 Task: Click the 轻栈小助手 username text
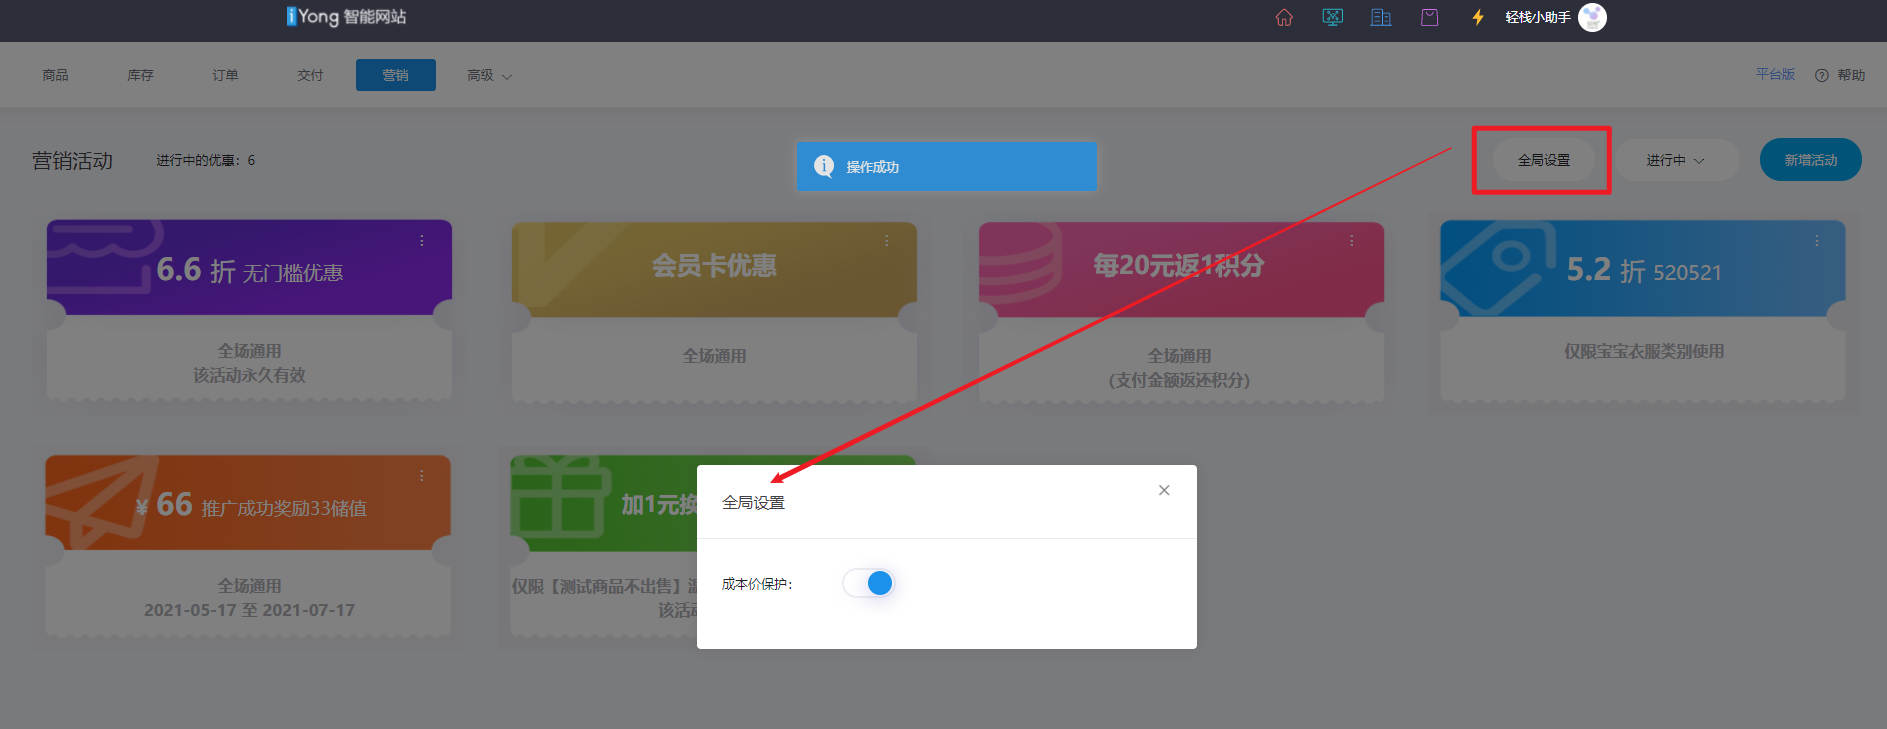pyautogui.click(x=1538, y=17)
